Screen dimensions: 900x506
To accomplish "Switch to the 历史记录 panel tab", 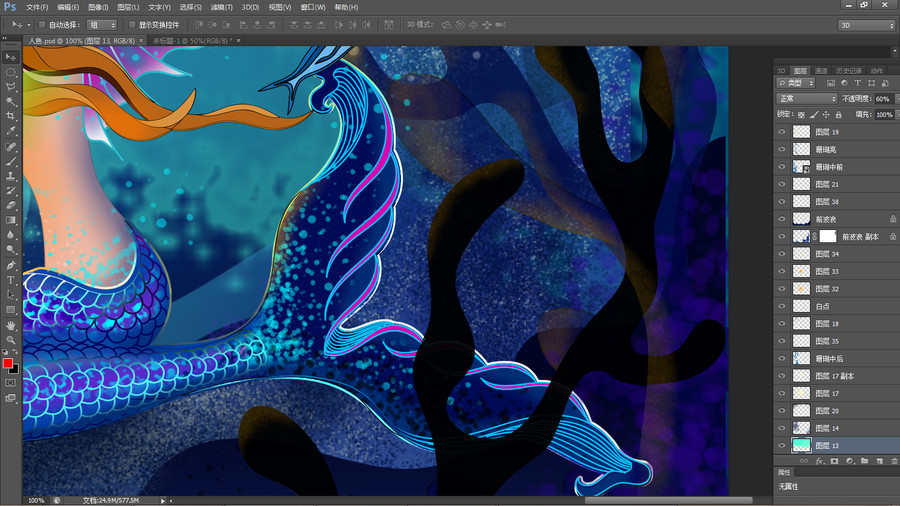I will coord(849,71).
